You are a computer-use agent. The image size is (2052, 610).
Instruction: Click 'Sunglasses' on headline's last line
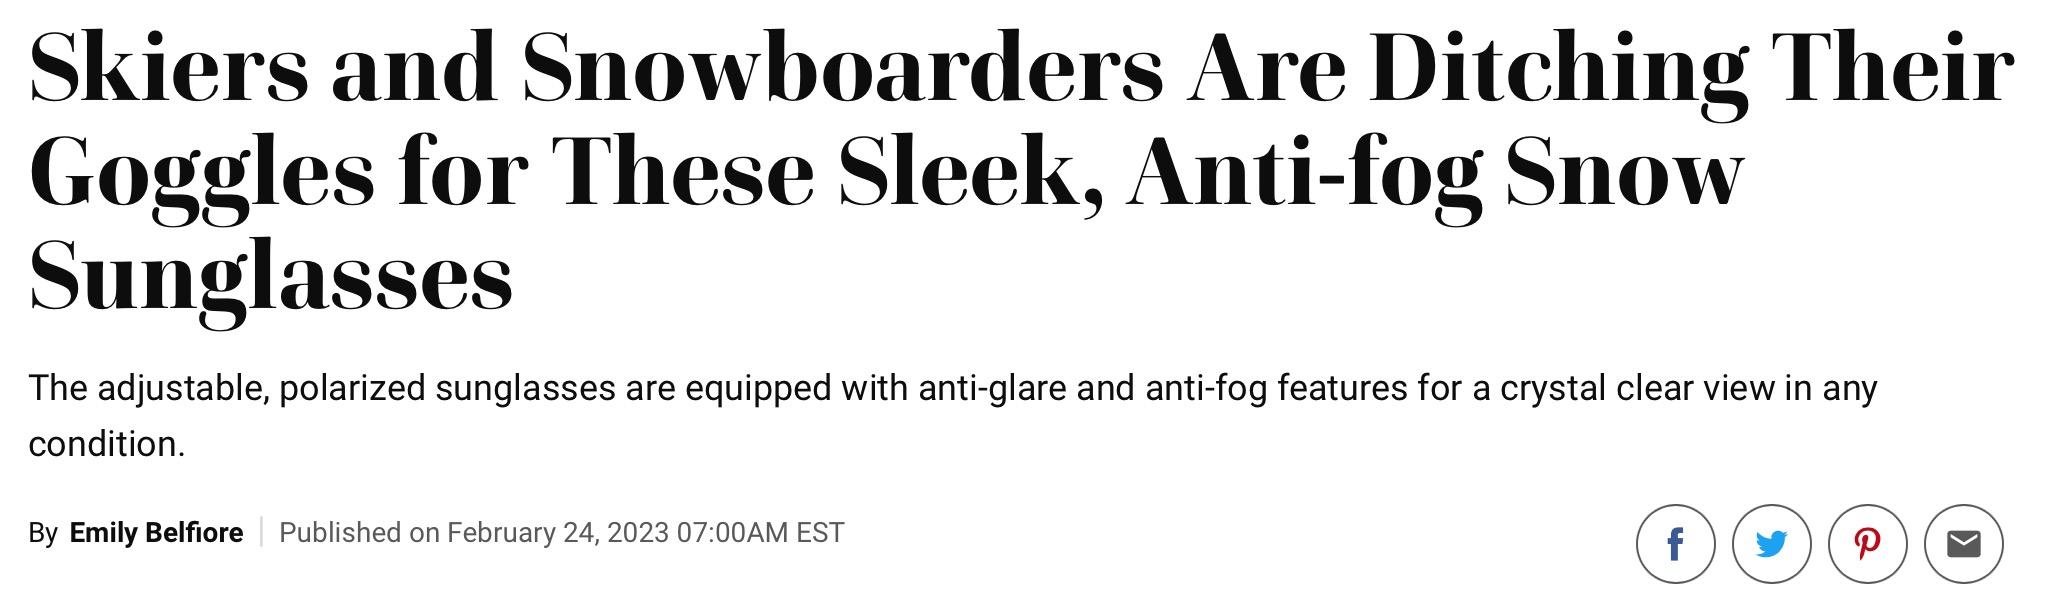(x=271, y=279)
